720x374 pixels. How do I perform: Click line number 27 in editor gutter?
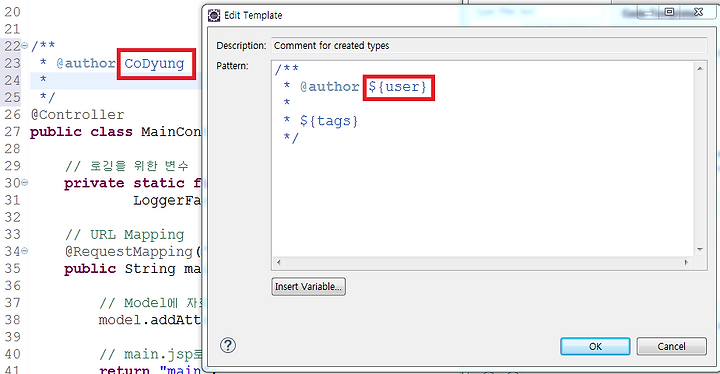[12, 132]
